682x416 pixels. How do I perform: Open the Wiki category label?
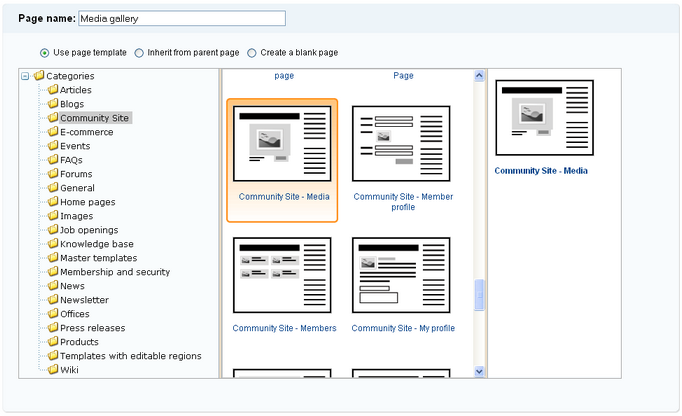pos(70,370)
